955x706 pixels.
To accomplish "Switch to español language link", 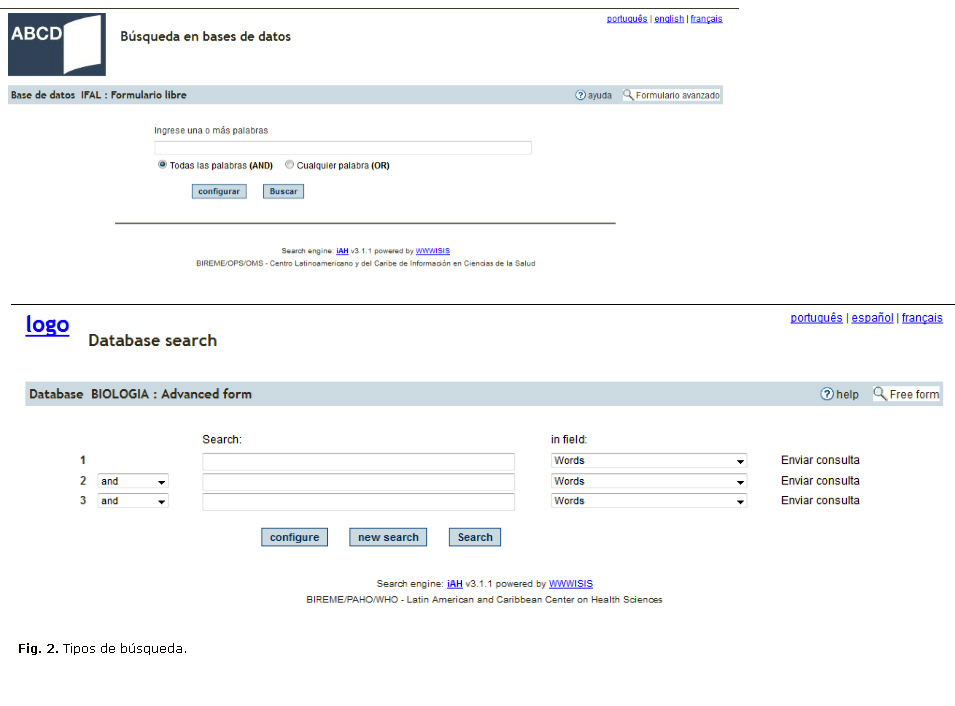I will point(872,318).
